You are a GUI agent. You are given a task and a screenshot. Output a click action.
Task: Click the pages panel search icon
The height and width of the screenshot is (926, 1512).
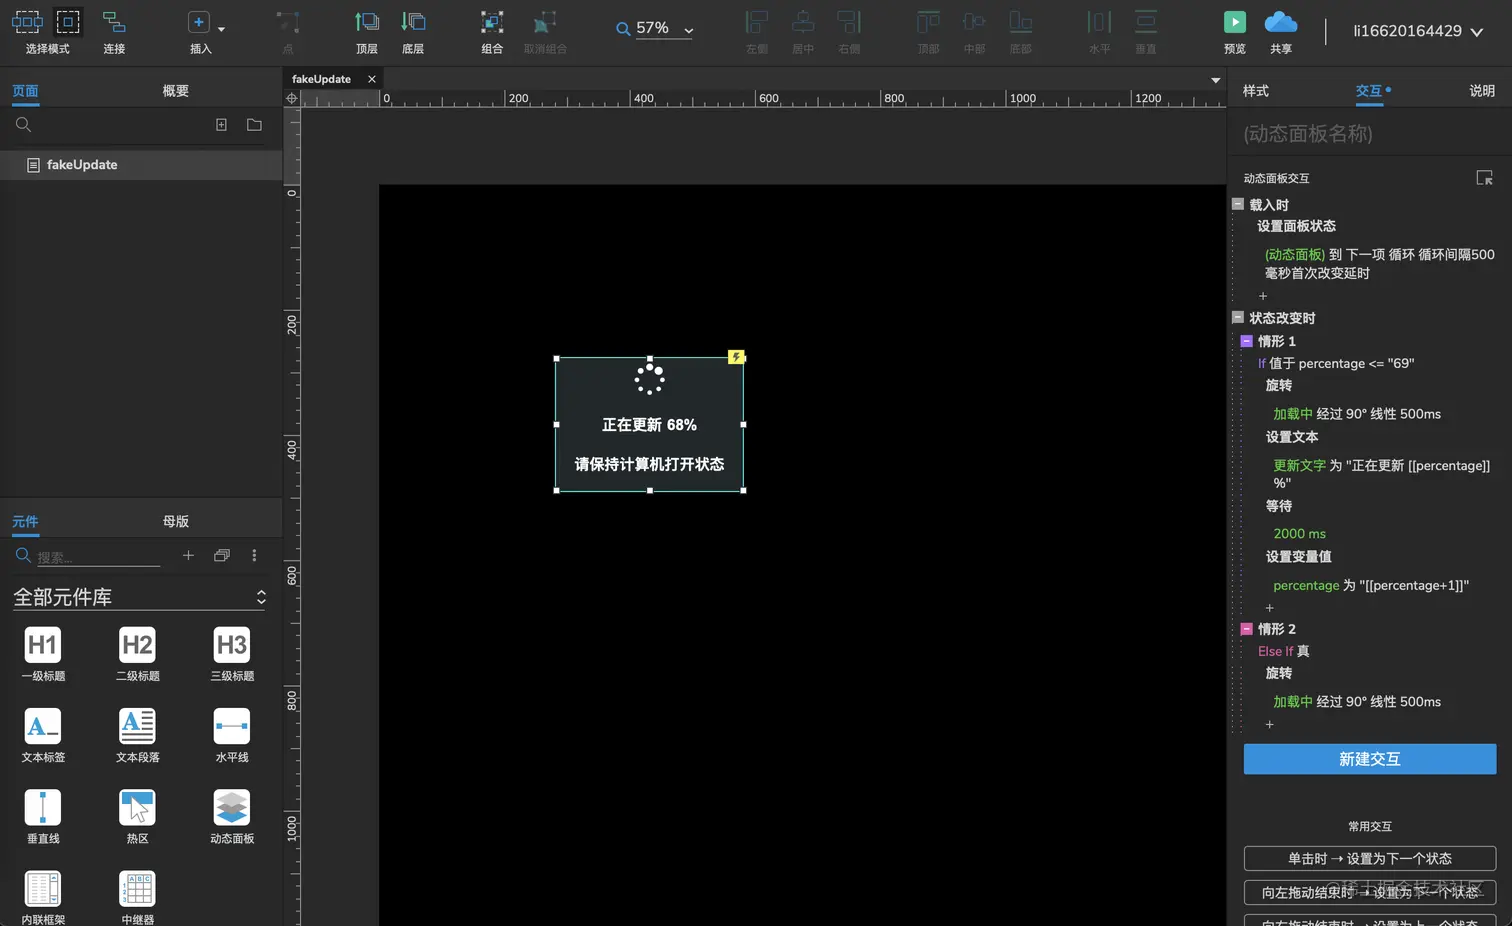[23, 125]
